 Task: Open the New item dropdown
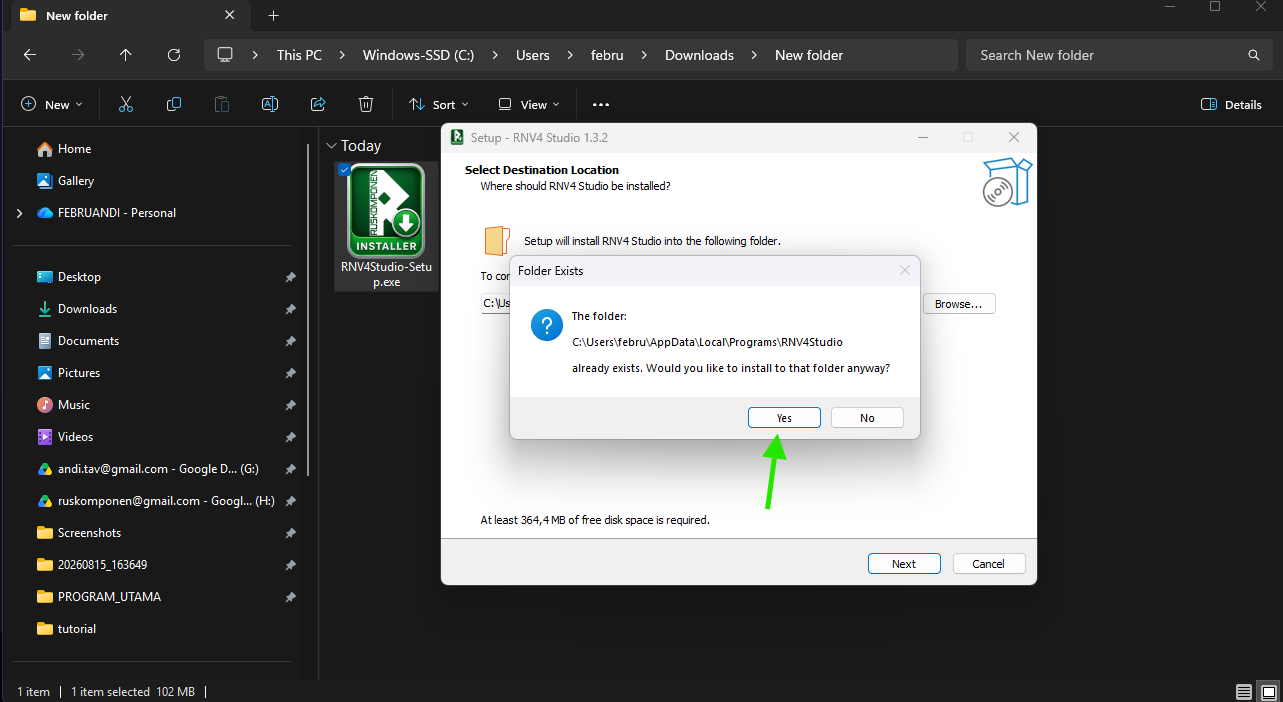point(52,104)
